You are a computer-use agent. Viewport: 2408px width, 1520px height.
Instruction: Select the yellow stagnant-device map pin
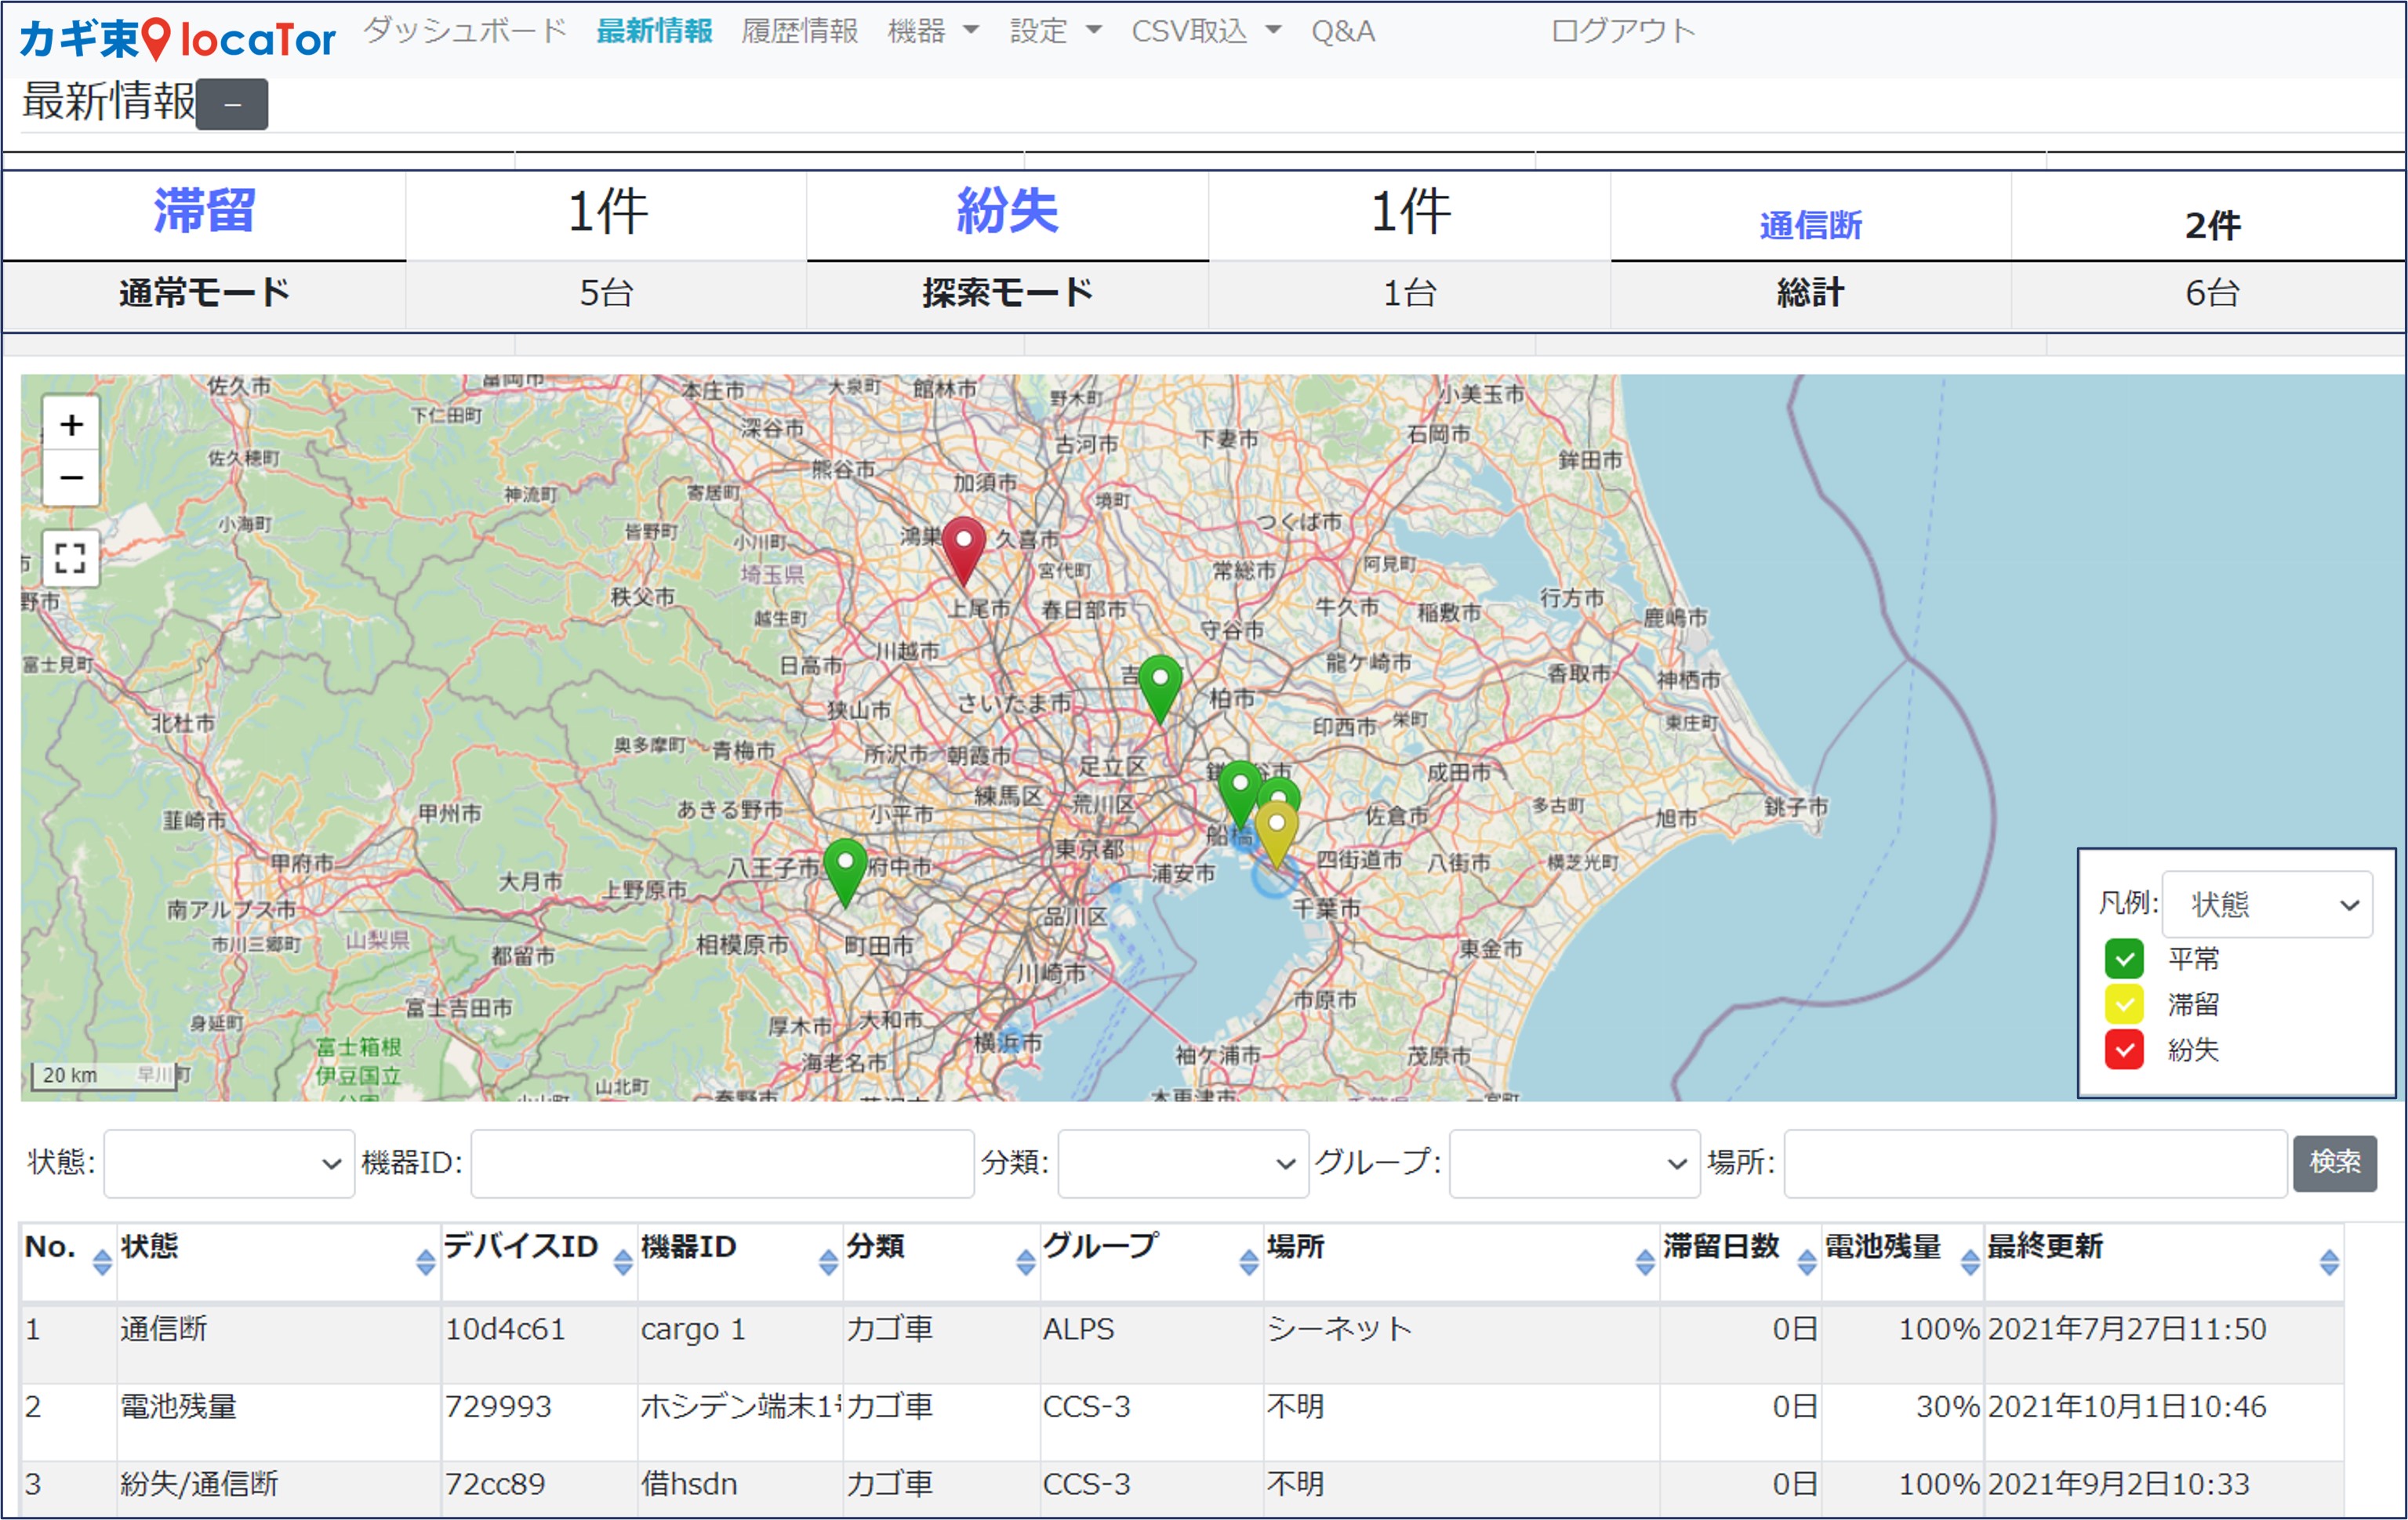click(1277, 833)
